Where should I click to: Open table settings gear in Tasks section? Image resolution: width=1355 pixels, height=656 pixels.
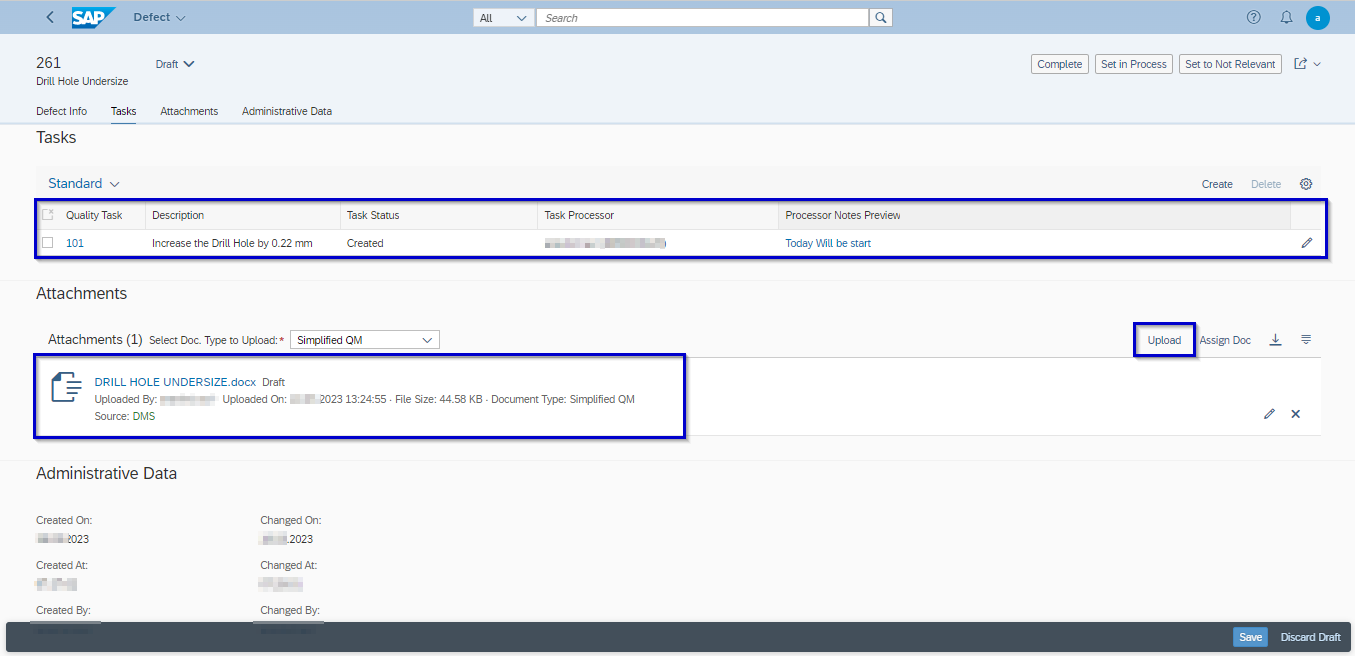click(1306, 184)
